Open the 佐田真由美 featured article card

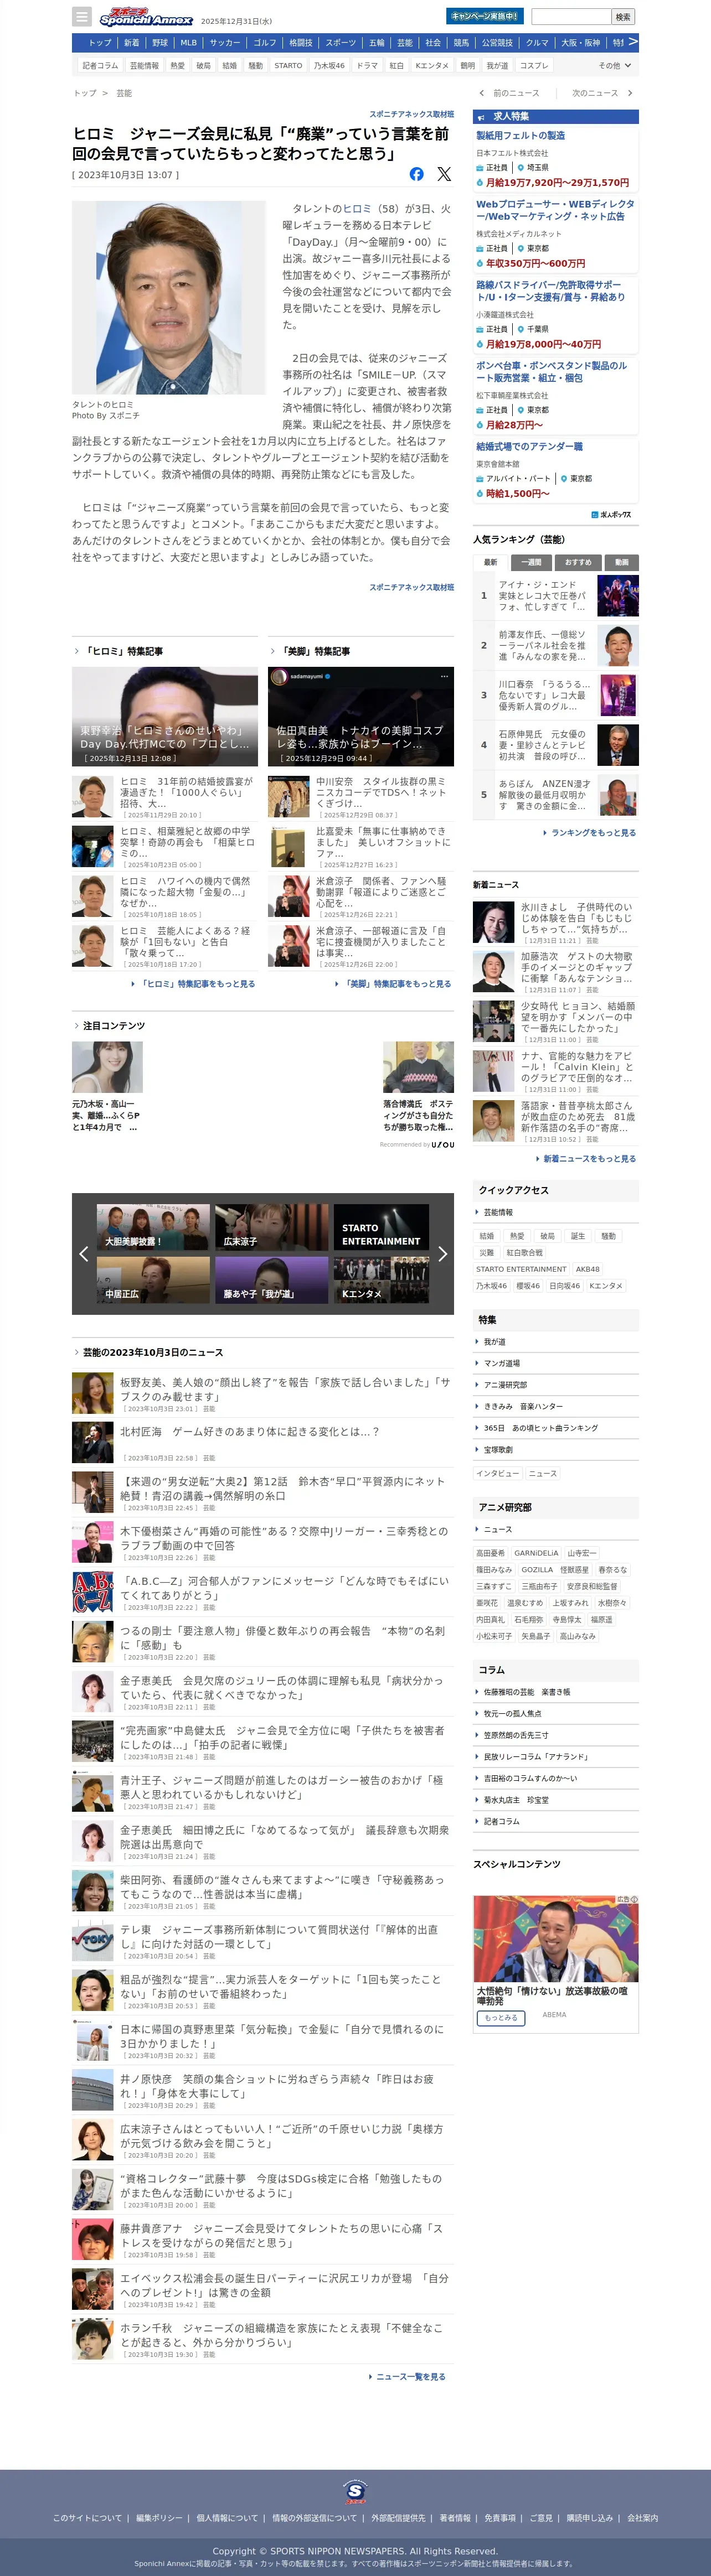[x=361, y=716]
